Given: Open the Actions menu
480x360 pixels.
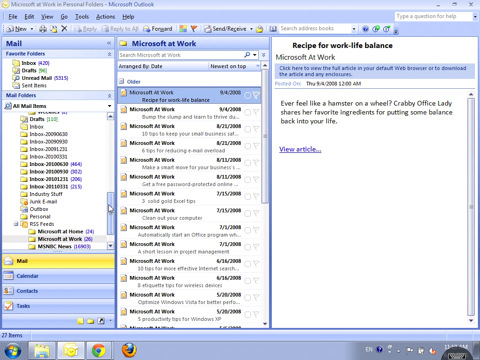Looking at the screenshot, I should (x=105, y=17).
